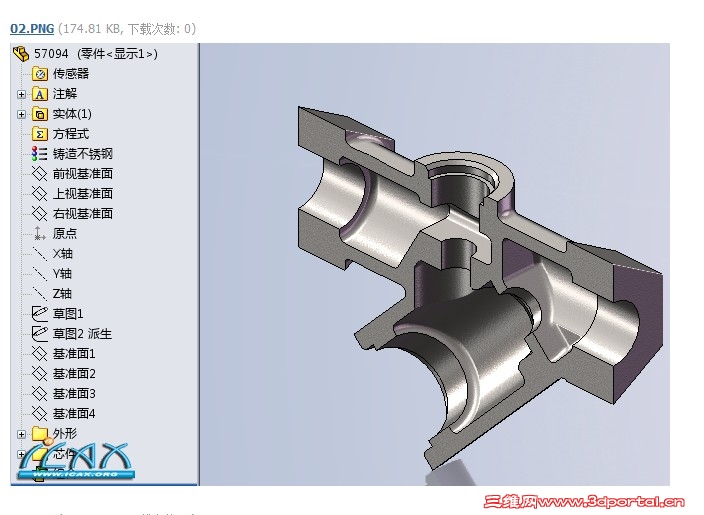Select the 前视基准面 front plane label
704x515 pixels.
(83, 174)
